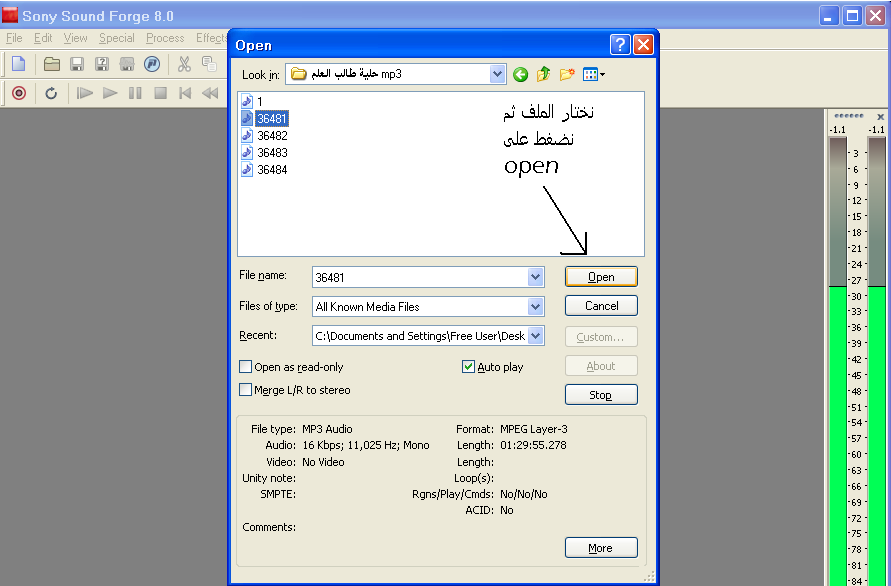Image resolution: width=891 pixels, height=586 pixels.
Task: Select file "36481" in the list
Action: (x=272, y=118)
